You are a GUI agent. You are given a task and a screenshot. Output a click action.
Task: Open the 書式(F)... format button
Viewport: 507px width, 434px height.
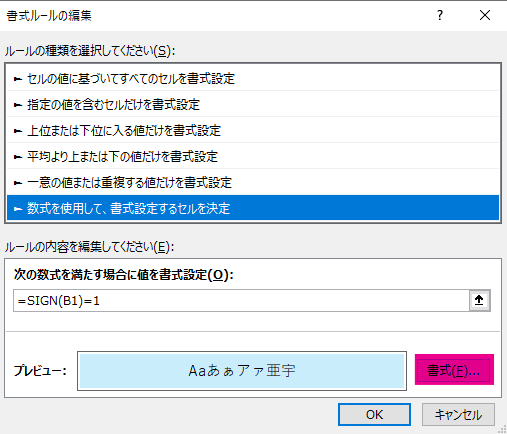(454, 370)
